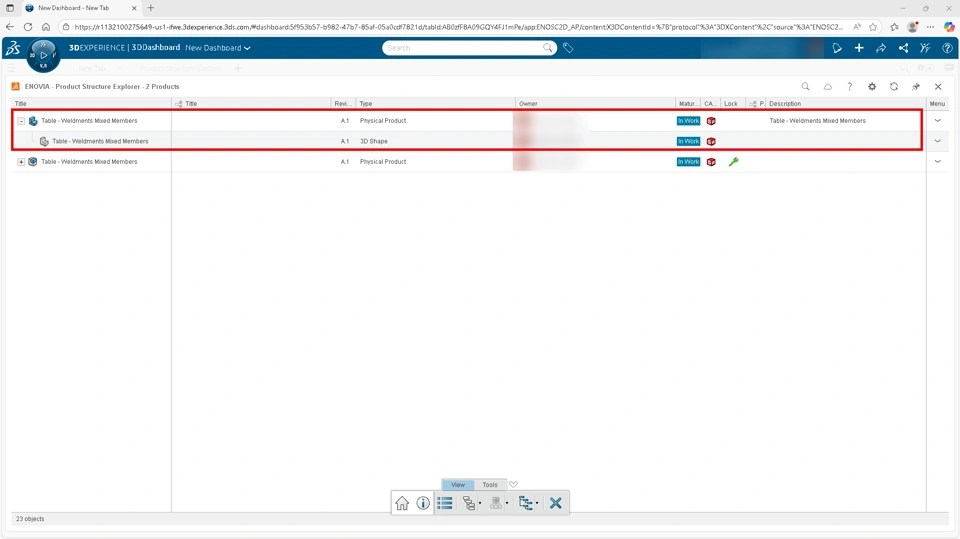Click the Maturity column header
This screenshot has width=960, height=539.
688,104
